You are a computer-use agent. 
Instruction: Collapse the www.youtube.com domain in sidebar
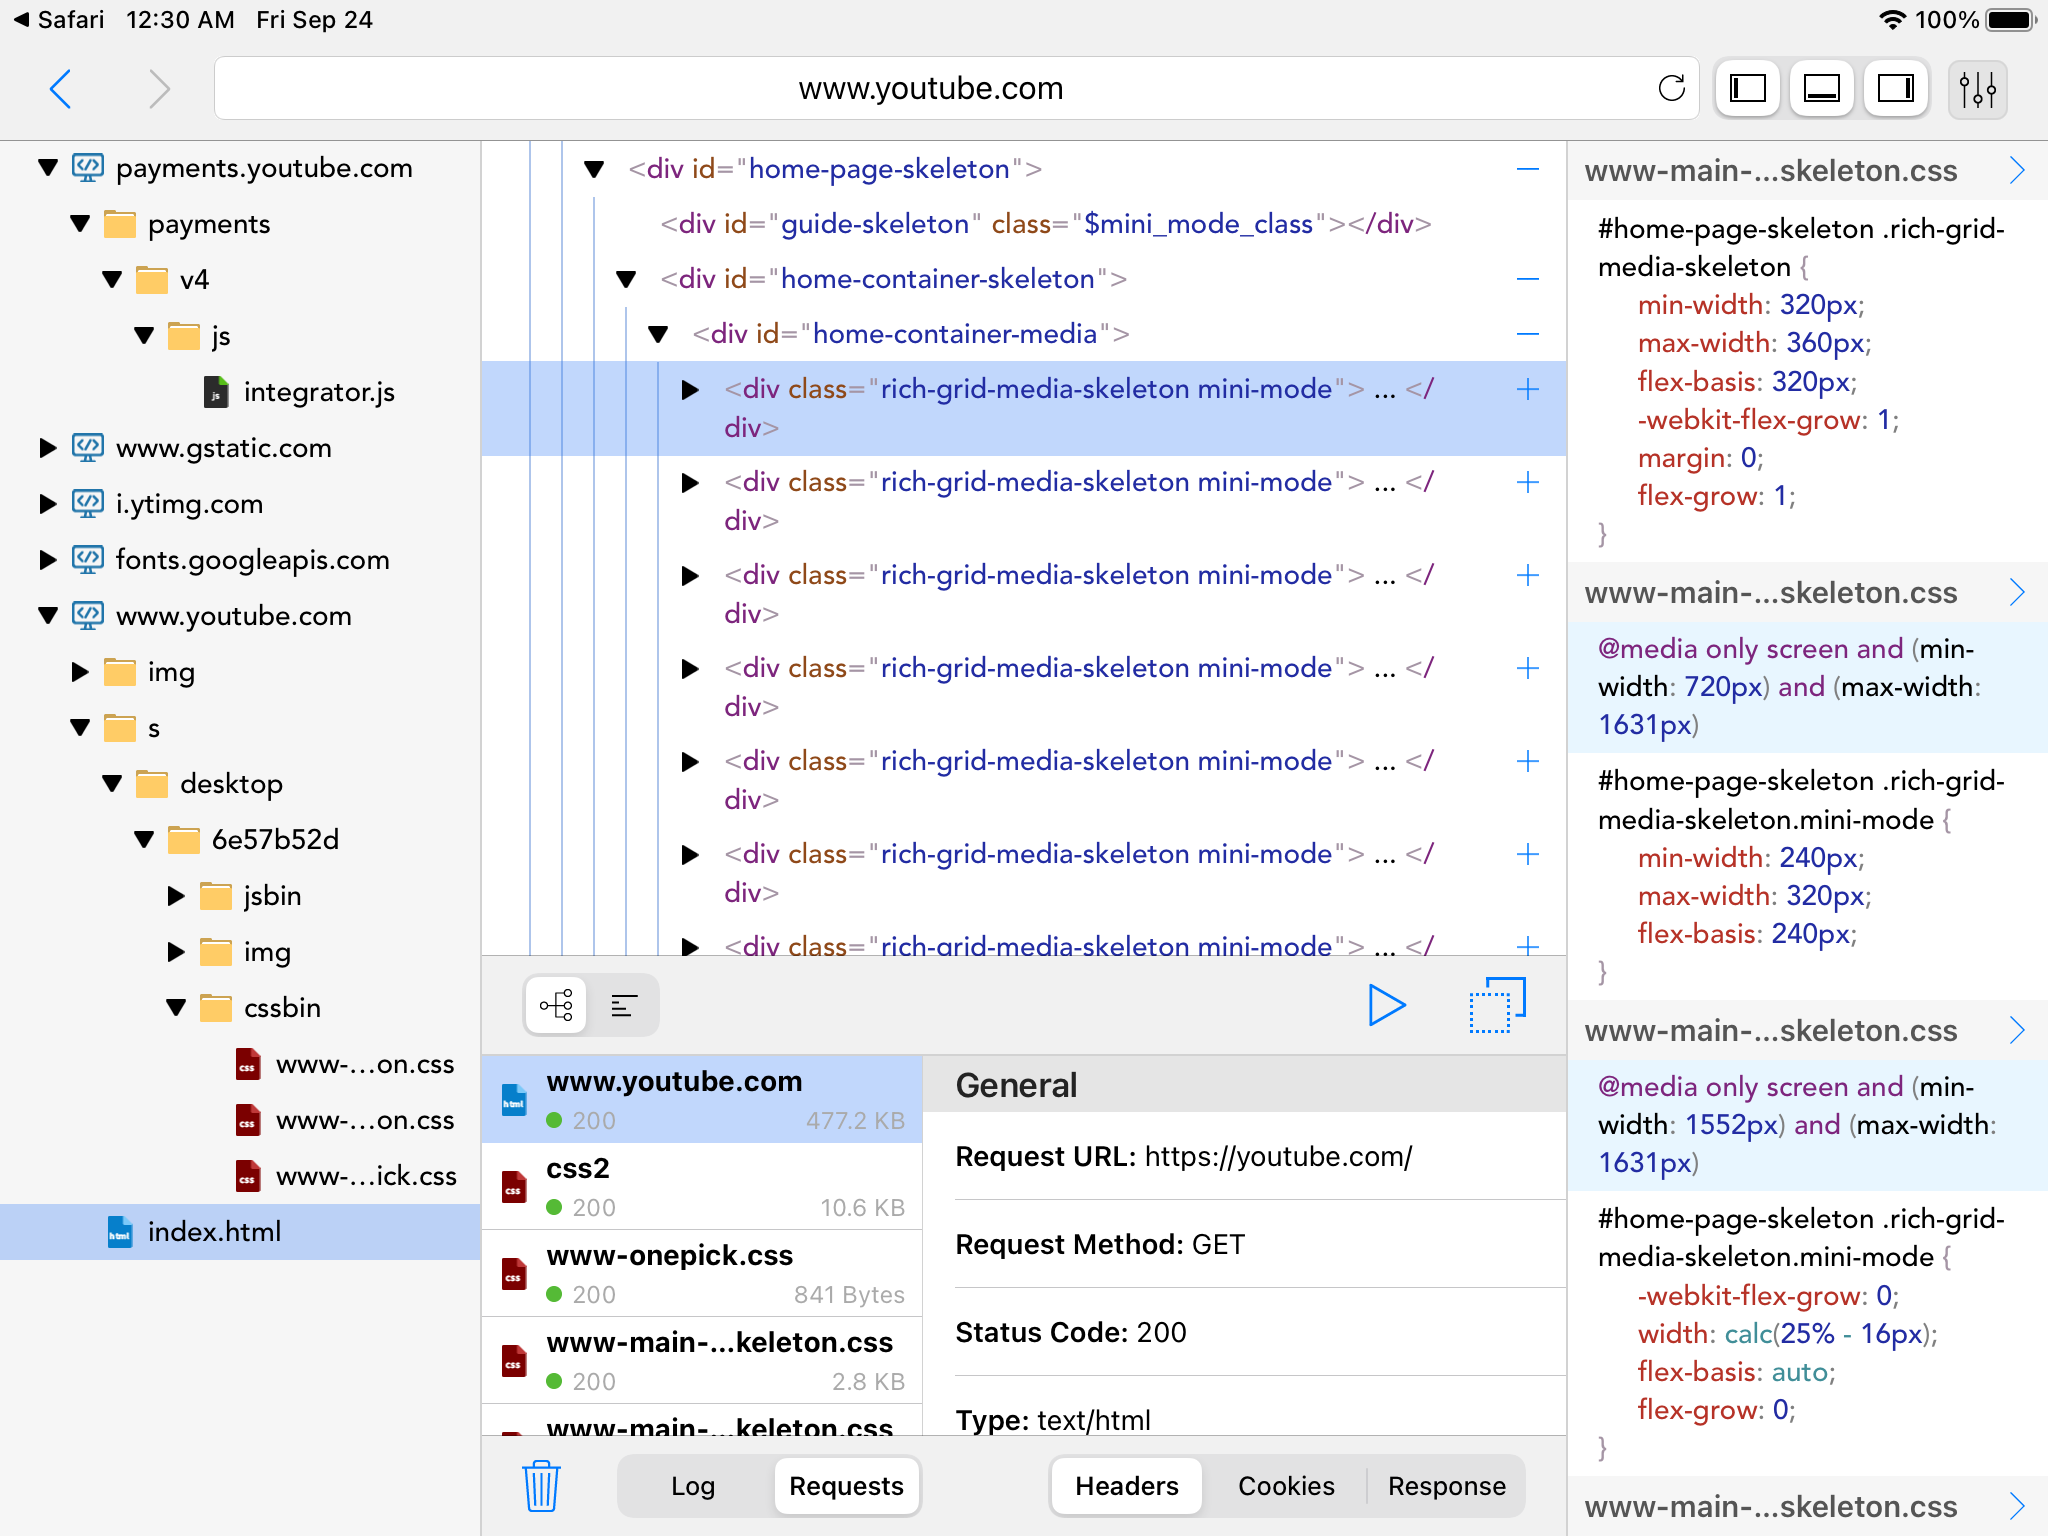[47, 616]
